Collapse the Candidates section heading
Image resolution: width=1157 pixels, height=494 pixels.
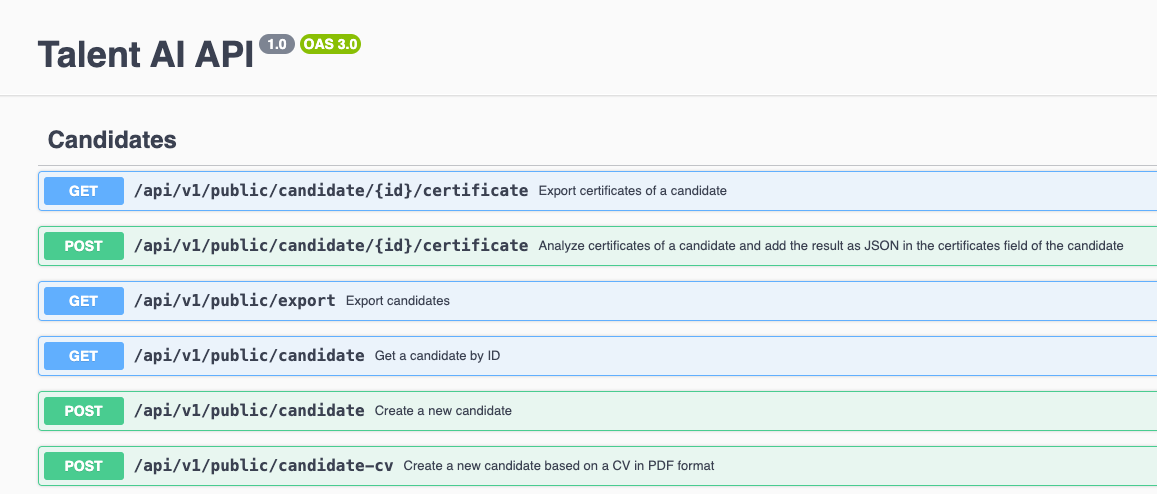tap(112, 140)
